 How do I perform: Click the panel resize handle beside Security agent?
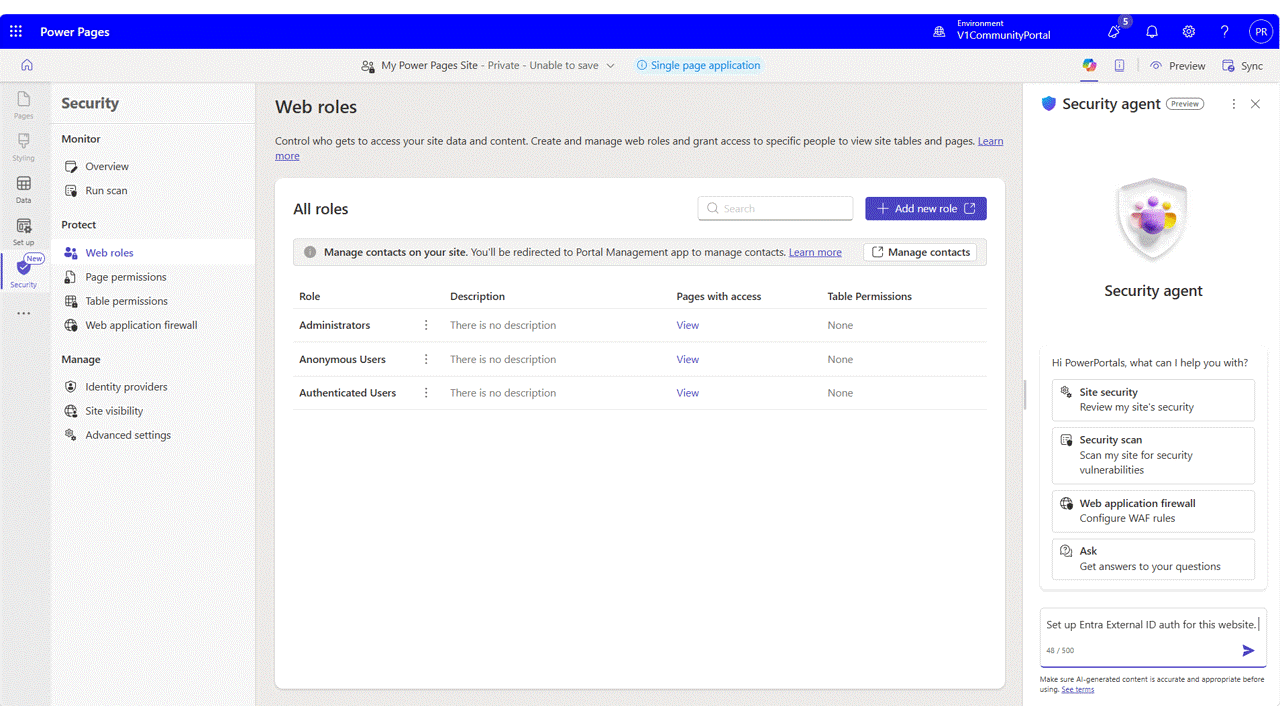click(1025, 395)
